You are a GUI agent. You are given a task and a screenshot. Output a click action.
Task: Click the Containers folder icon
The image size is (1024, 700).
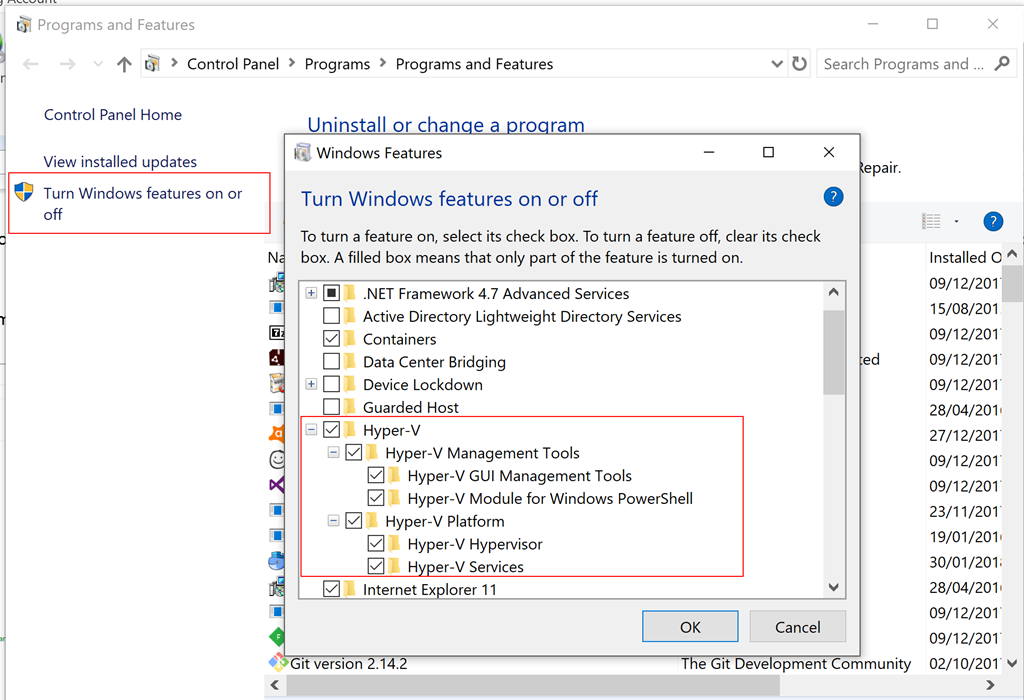(x=351, y=338)
